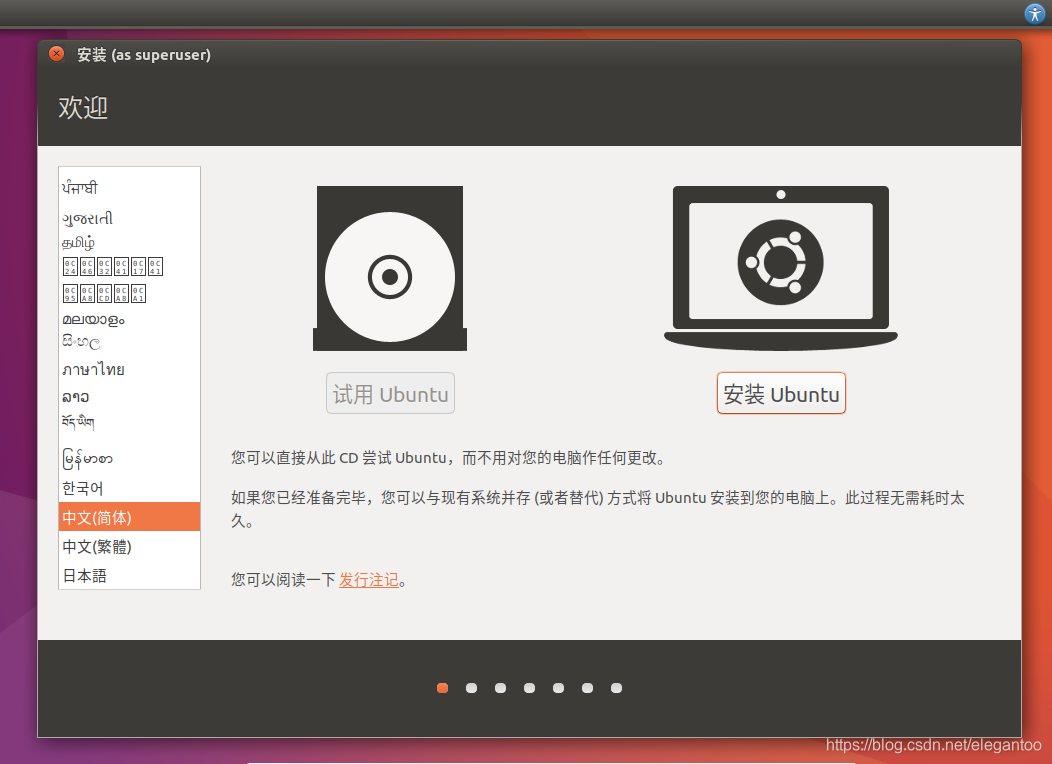Select ภาษาไทย in the language list

pyautogui.click(x=129, y=369)
